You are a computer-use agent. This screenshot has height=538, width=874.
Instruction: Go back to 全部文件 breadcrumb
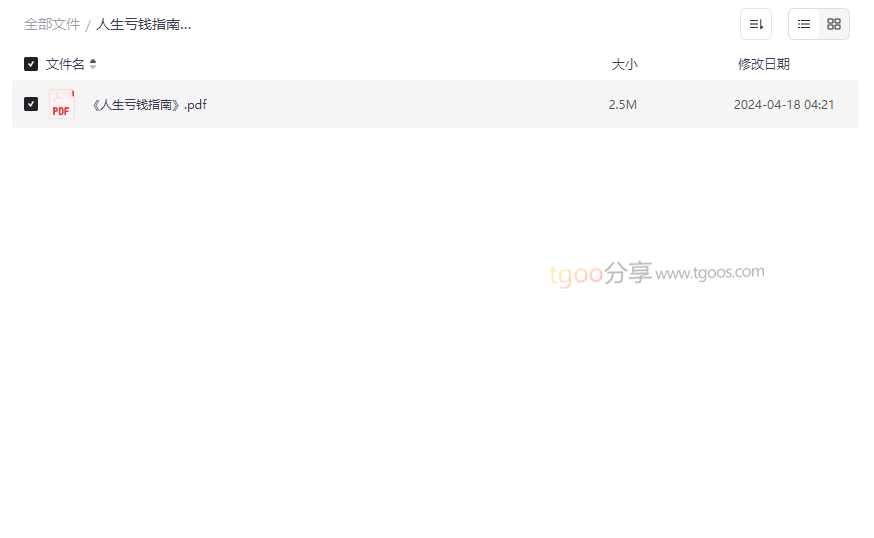(x=52, y=25)
